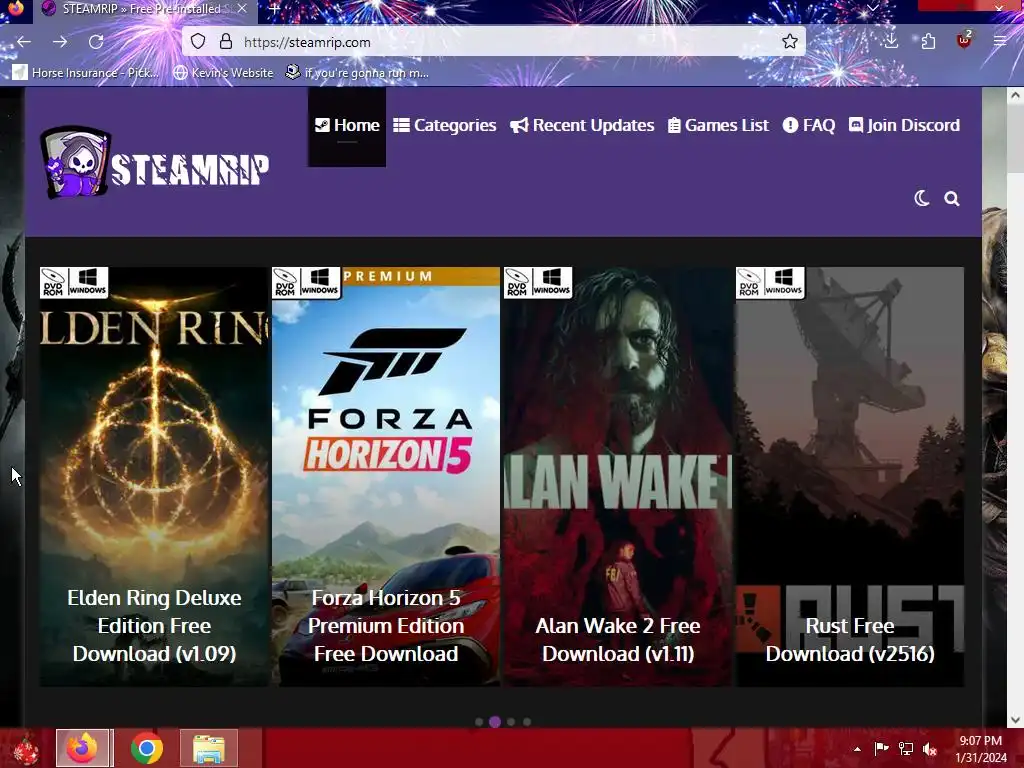The image size is (1024, 768).
Task: Open the Rust Free Download card
Action: (x=850, y=477)
